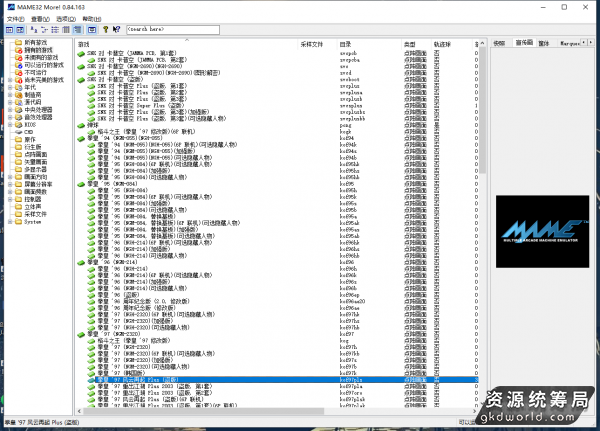This screenshot has width=600, height=431.
Task: Select the 制造商 folder icon
Action: pos(18,95)
